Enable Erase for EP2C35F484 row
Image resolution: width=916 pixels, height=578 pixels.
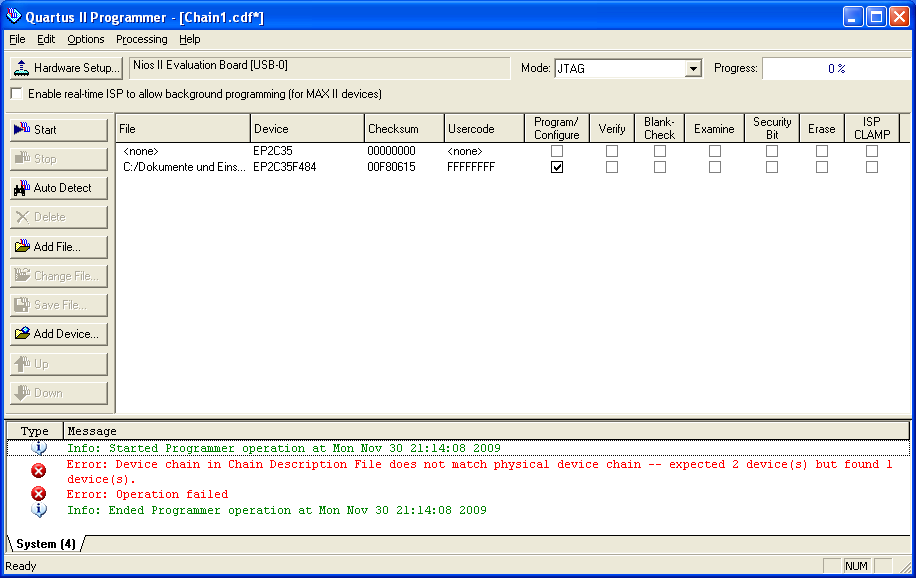point(821,167)
